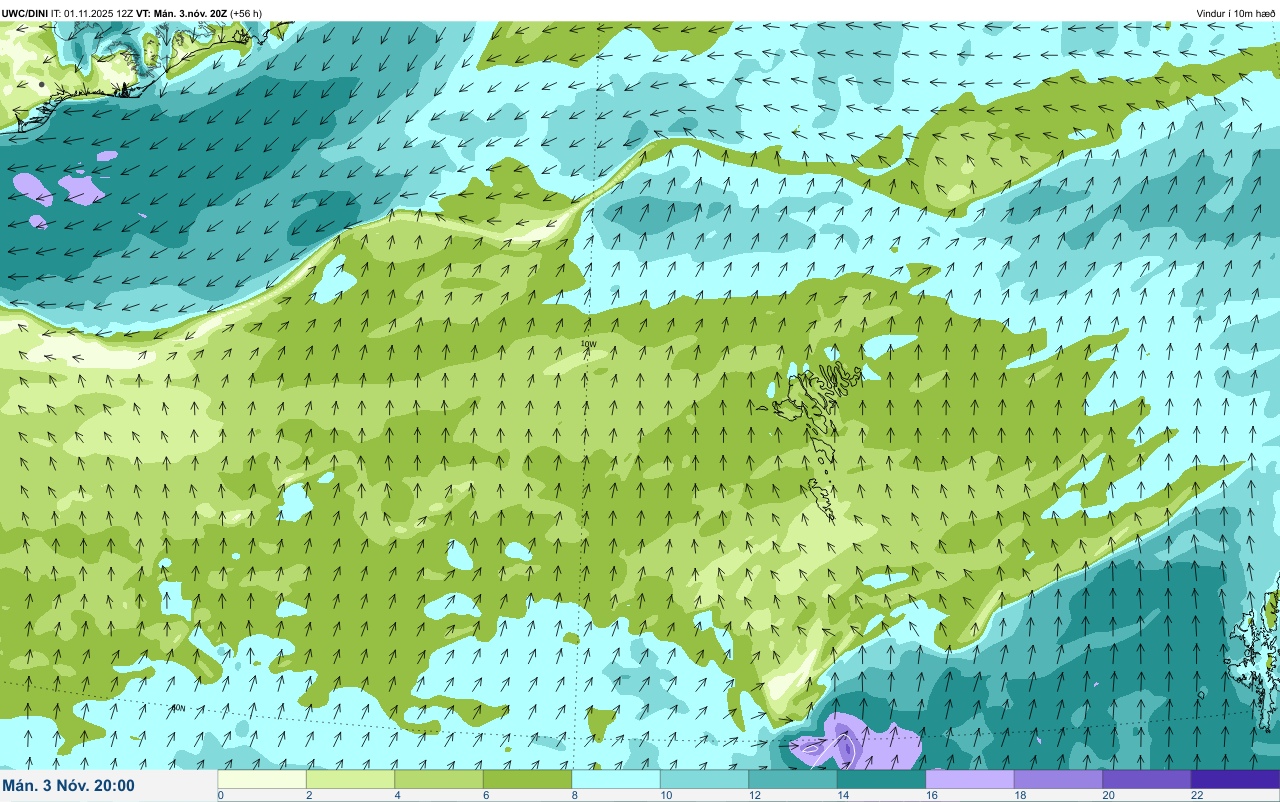This screenshot has height=802, width=1280.
Task: Click the 0–2 wind speed legend swatch
Action: pos(262,779)
